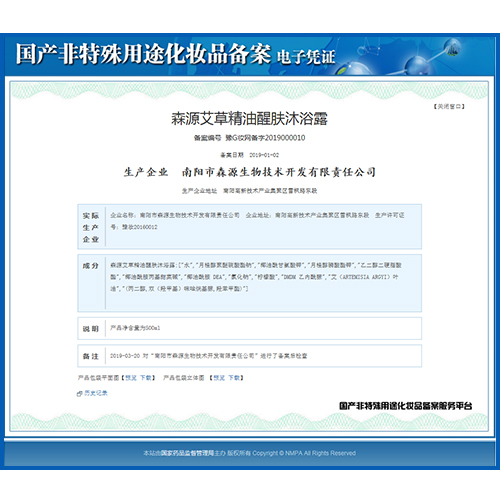
Task: Click the 备注 row dated 2019-03-20
Action: 250,356
